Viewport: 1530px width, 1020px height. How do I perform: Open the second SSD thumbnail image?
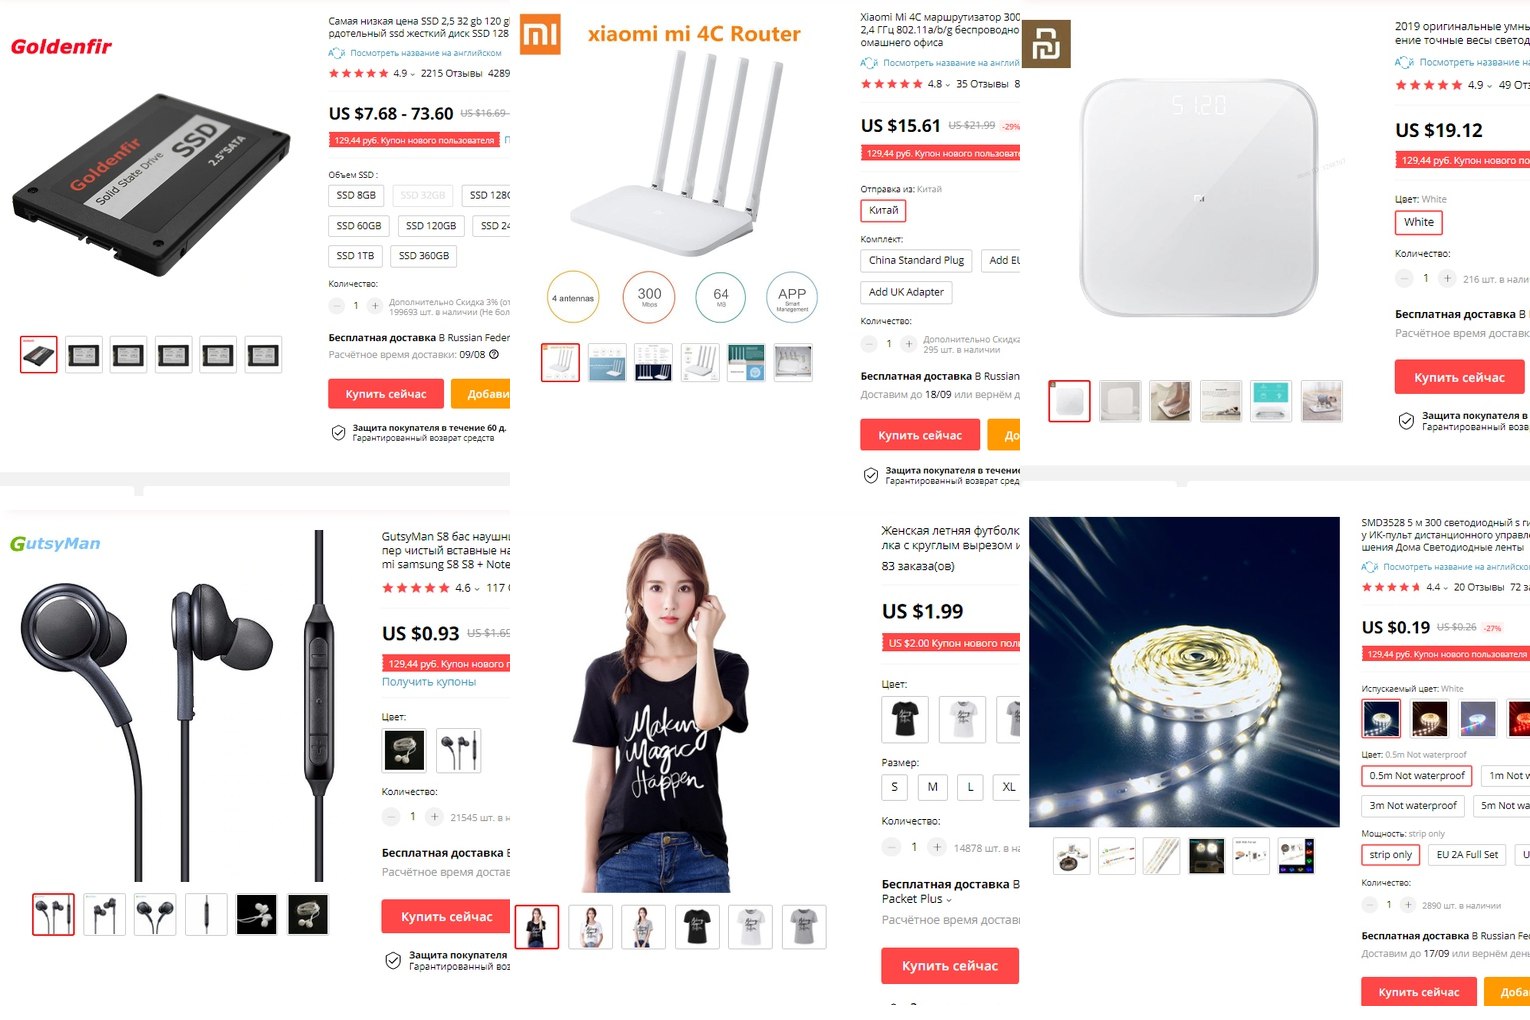pos(84,355)
